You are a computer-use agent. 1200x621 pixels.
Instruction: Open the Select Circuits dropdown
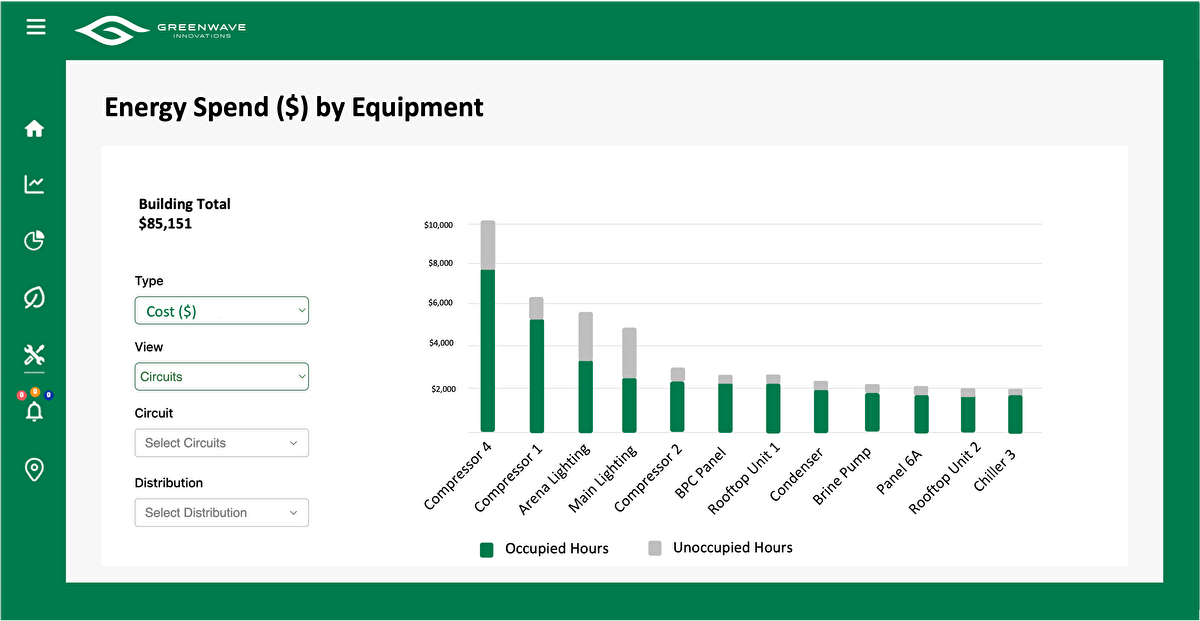click(221, 443)
